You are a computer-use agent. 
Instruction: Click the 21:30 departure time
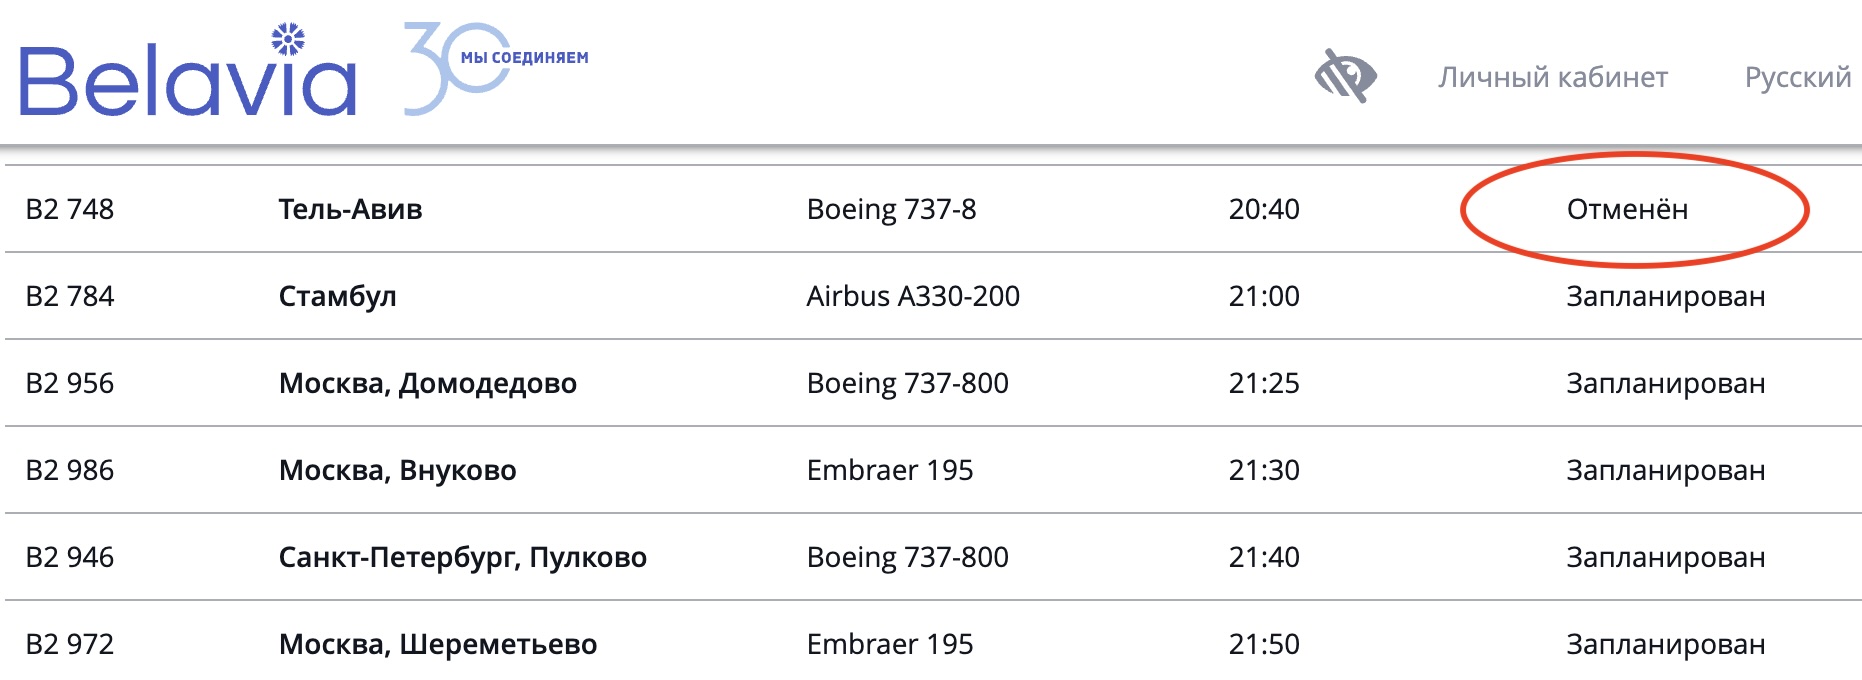tap(1264, 470)
